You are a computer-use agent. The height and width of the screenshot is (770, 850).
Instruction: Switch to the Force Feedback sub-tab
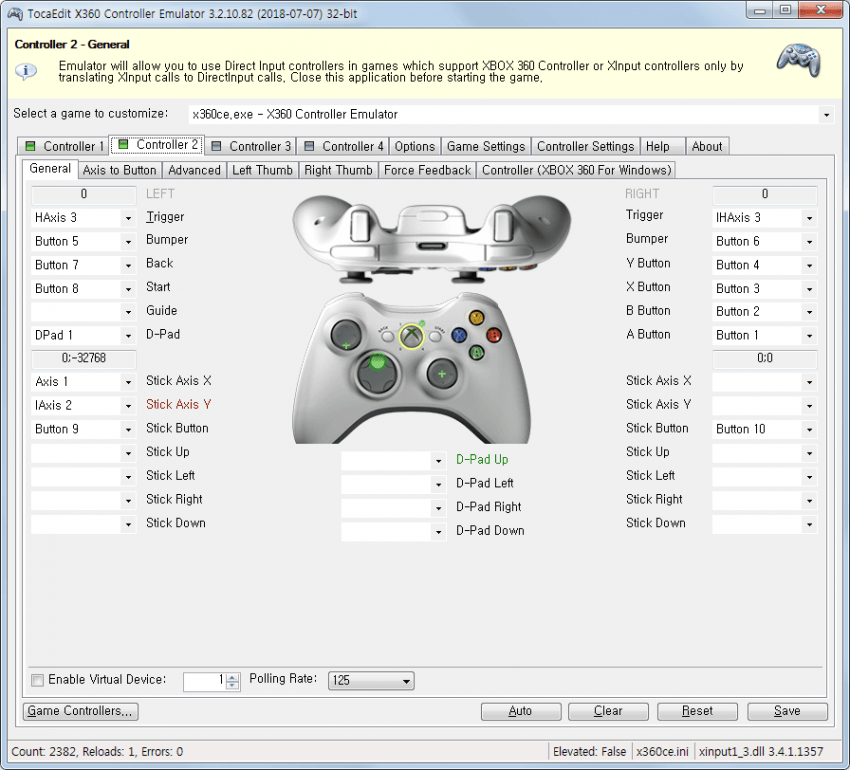pyautogui.click(x=427, y=170)
